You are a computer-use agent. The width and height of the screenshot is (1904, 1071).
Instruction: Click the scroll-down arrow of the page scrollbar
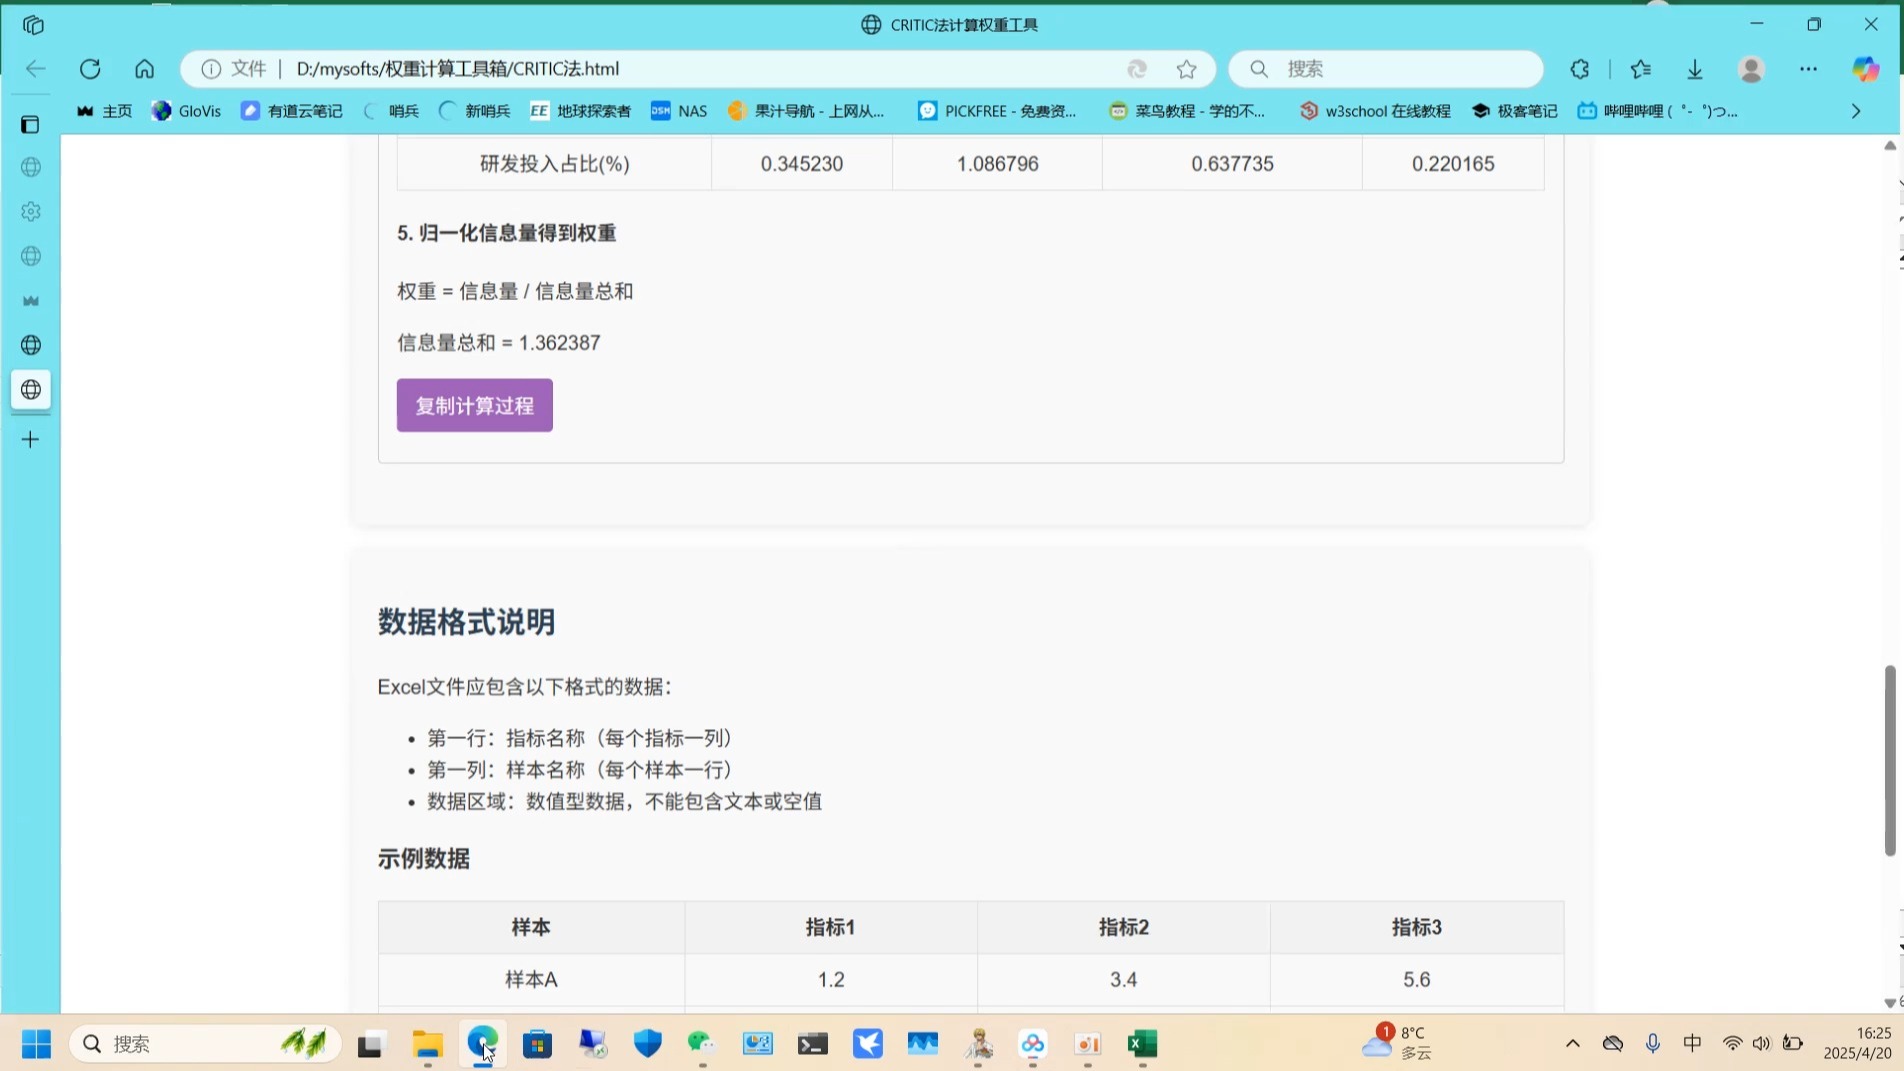click(x=1889, y=1002)
